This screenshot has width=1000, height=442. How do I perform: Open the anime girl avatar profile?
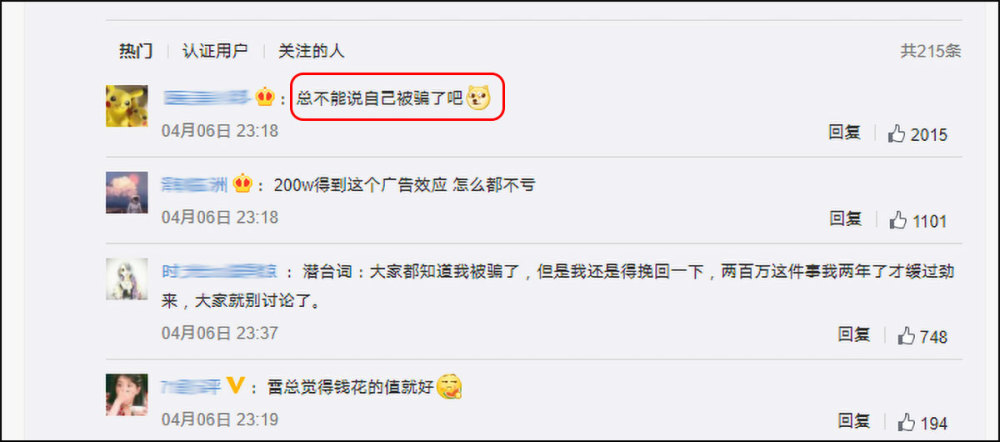click(x=127, y=279)
